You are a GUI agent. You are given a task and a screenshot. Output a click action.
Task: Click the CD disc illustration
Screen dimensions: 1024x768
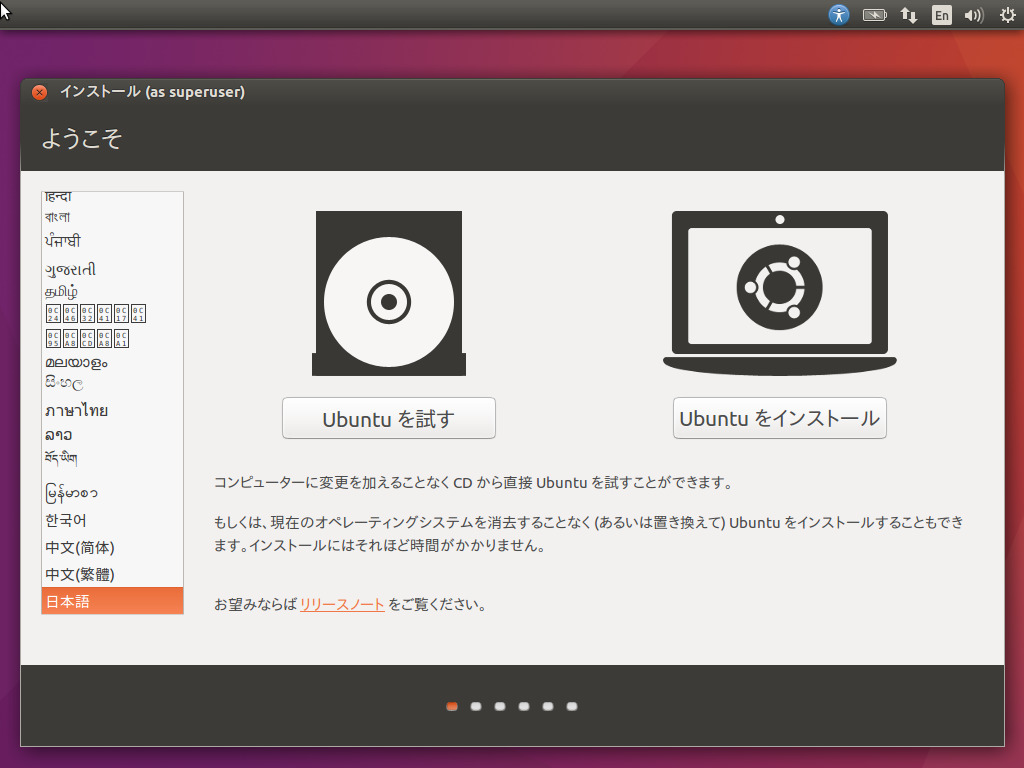[389, 293]
